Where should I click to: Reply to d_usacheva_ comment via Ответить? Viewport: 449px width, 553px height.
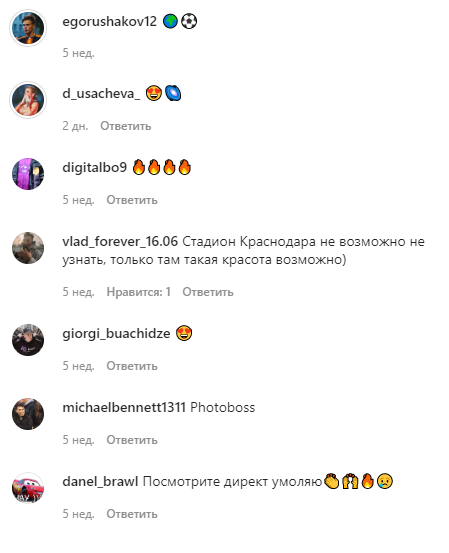(x=126, y=126)
